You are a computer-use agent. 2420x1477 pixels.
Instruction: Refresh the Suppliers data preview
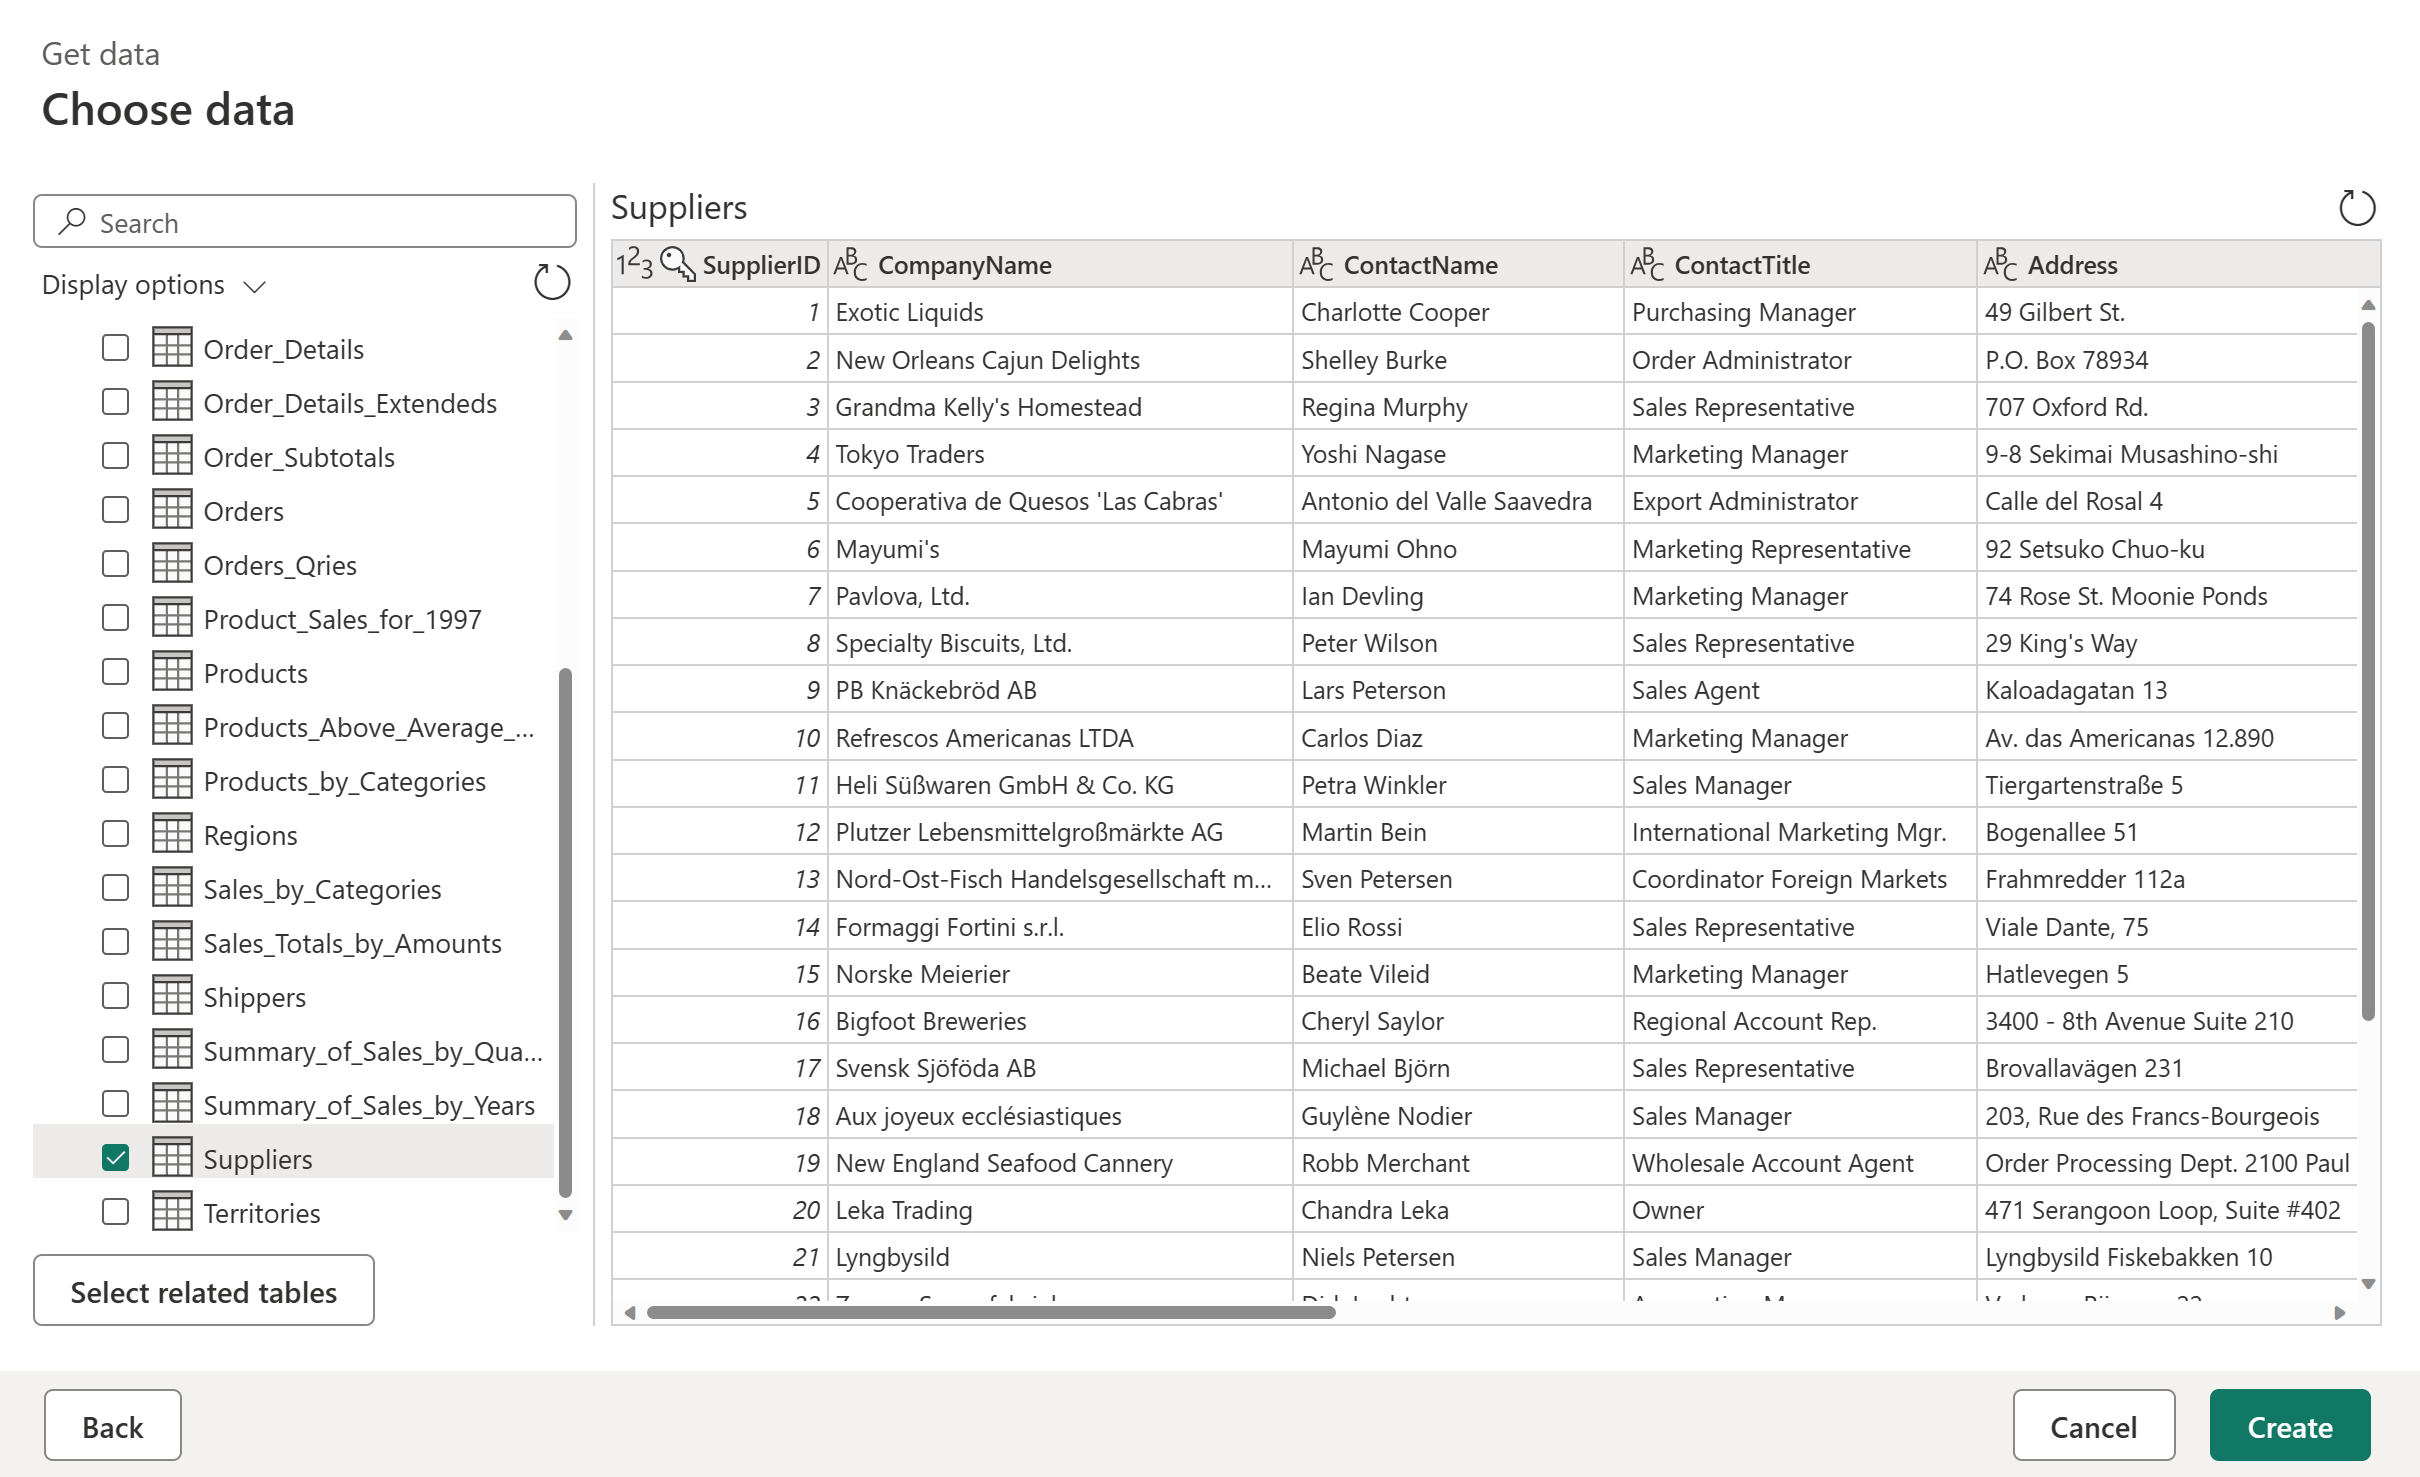coord(2356,208)
